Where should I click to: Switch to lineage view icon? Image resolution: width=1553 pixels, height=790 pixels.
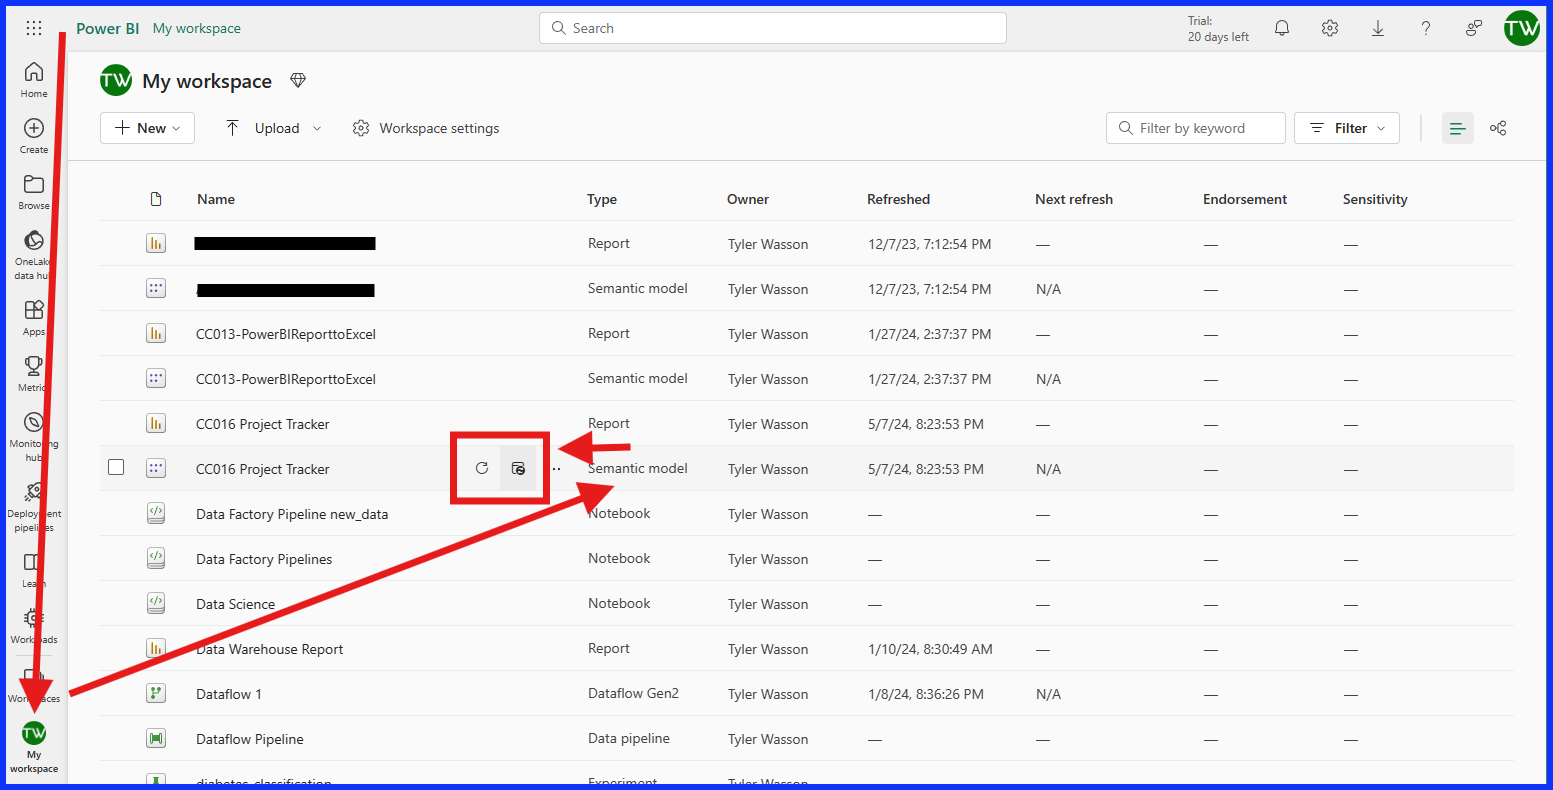1498,128
